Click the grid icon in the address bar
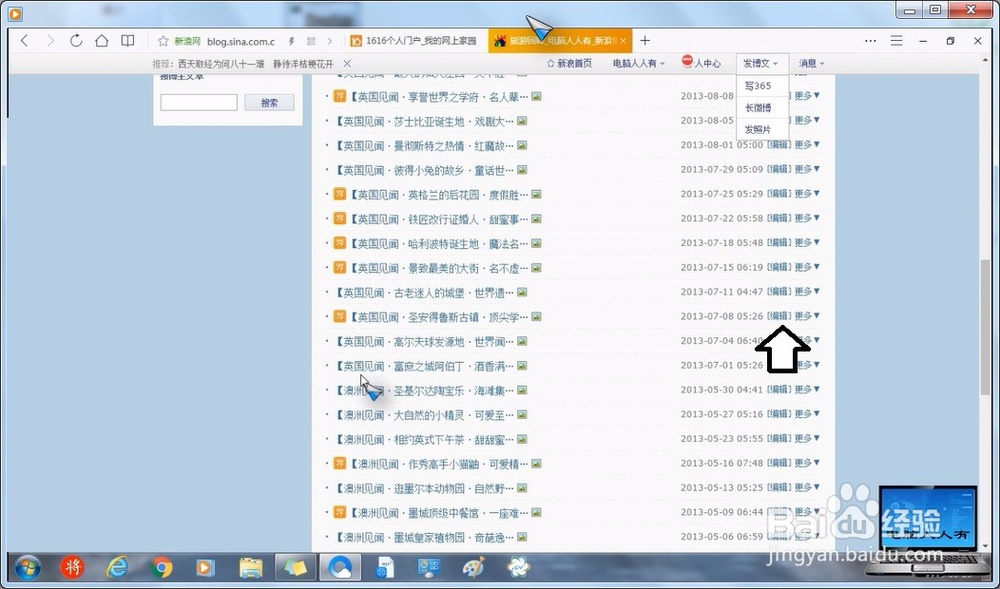The height and width of the screenshot is (589, 1000). (311, 41)
